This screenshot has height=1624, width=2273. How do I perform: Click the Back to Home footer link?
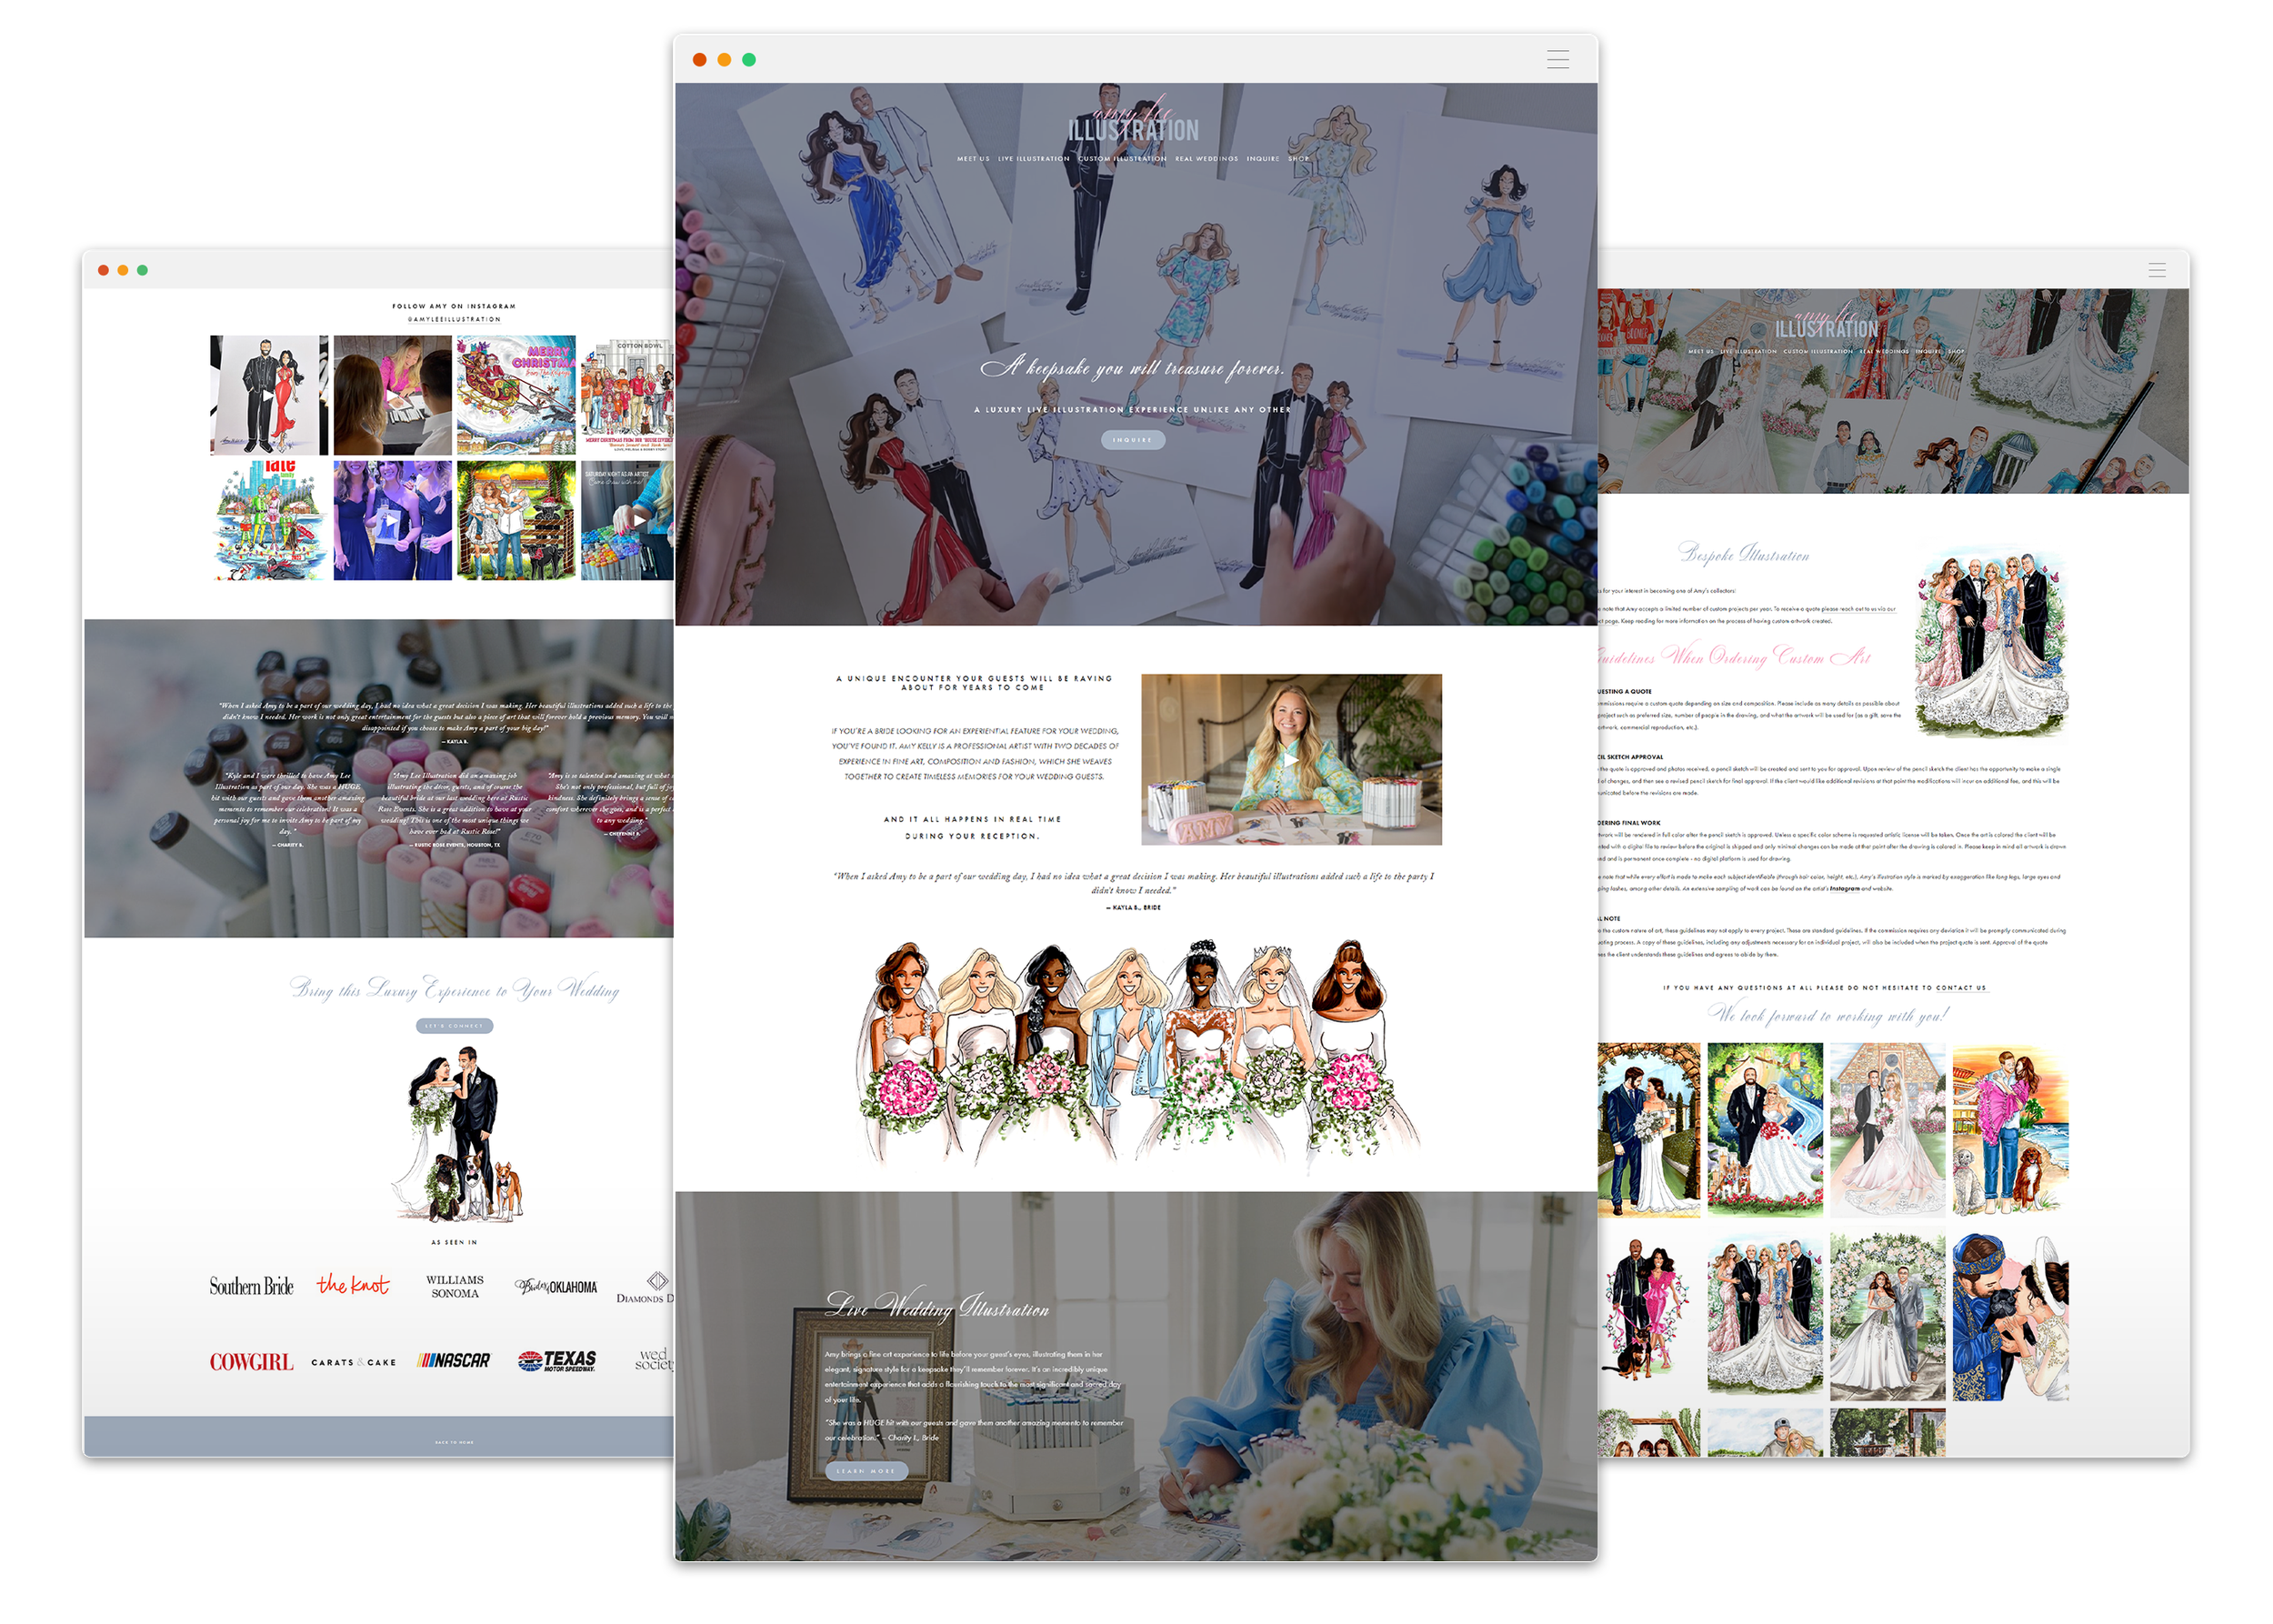coord(454,1442)
